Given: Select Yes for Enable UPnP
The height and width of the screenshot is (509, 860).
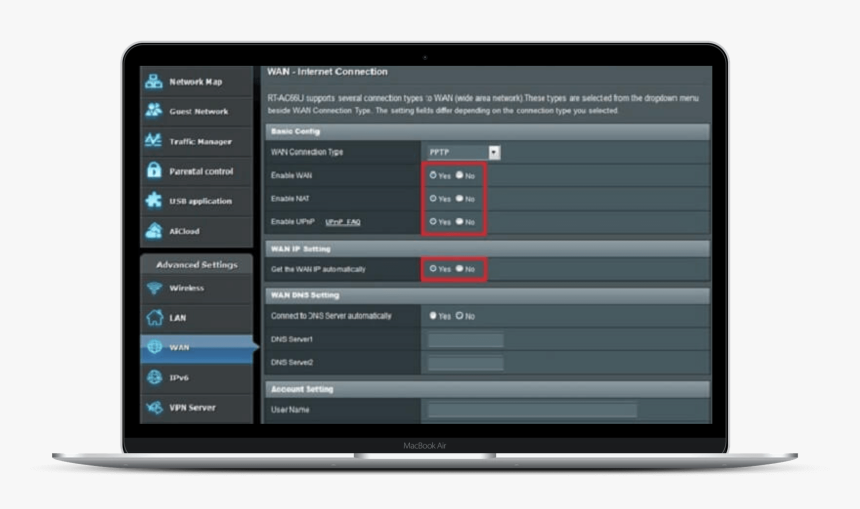Looking at the screenshot, I should click(x=433, y=221).
